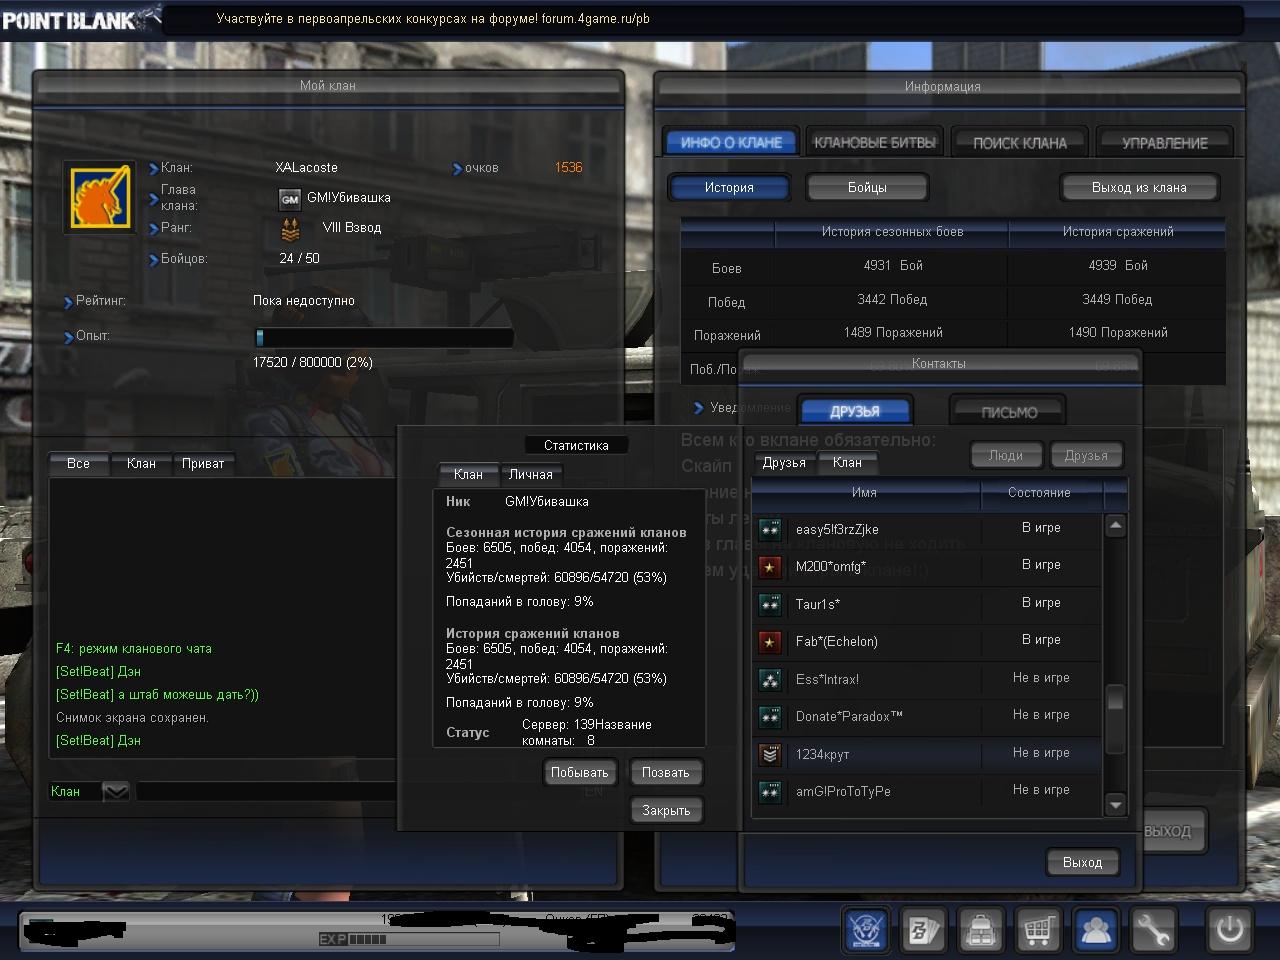Open the backpack inventory icon
This screenshot has width=1280, height=960.
point(981,930)
